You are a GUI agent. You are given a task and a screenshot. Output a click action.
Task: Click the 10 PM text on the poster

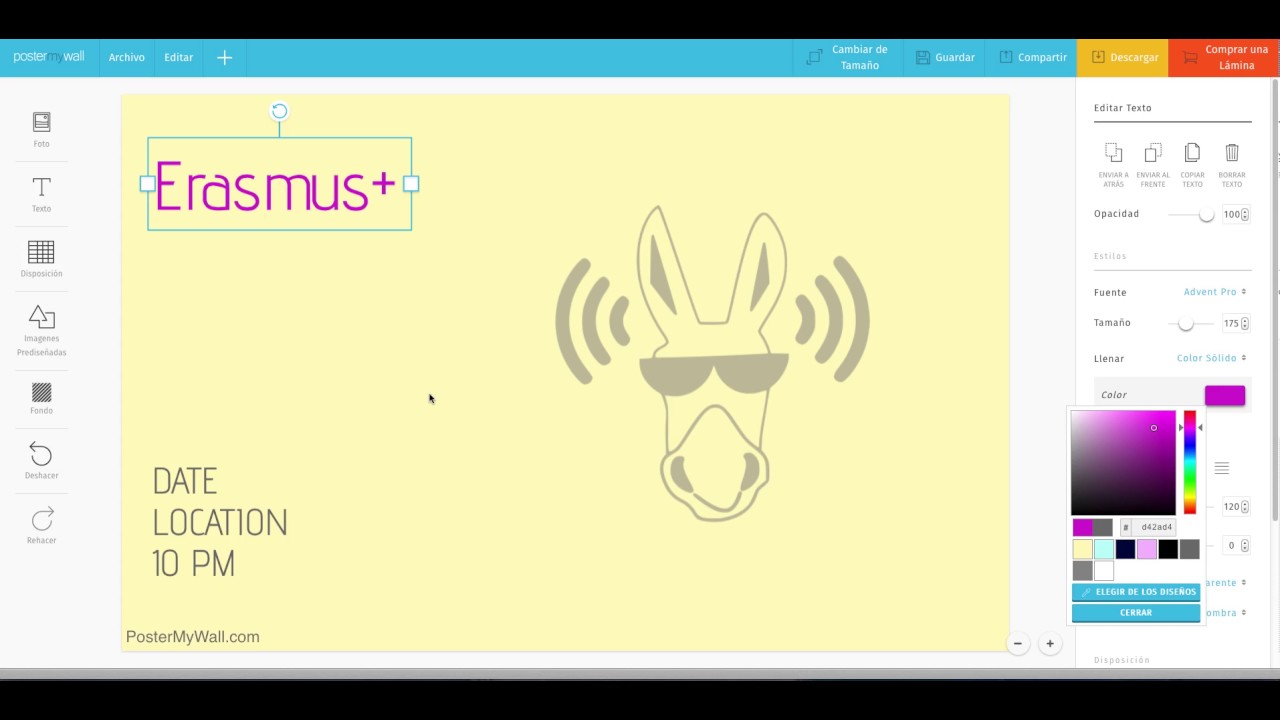tap(194, 564)
